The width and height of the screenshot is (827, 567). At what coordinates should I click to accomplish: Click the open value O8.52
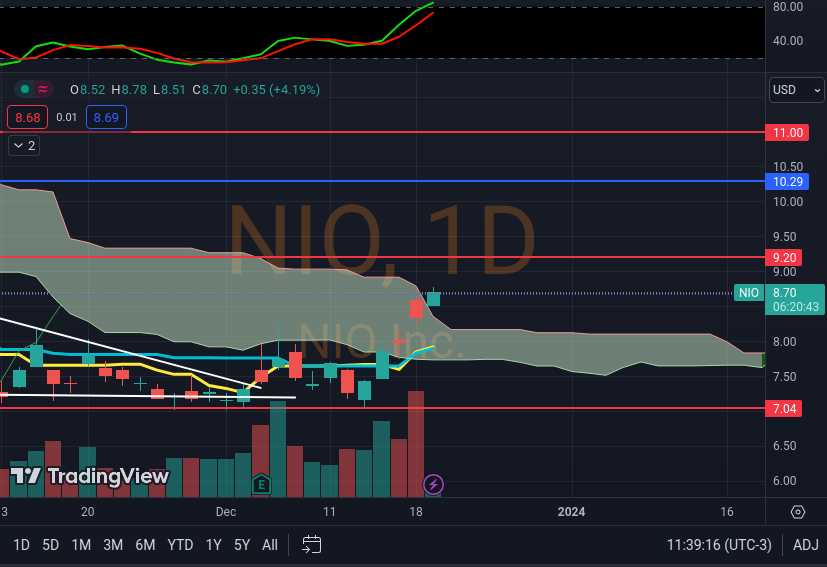tap(88, 90)
